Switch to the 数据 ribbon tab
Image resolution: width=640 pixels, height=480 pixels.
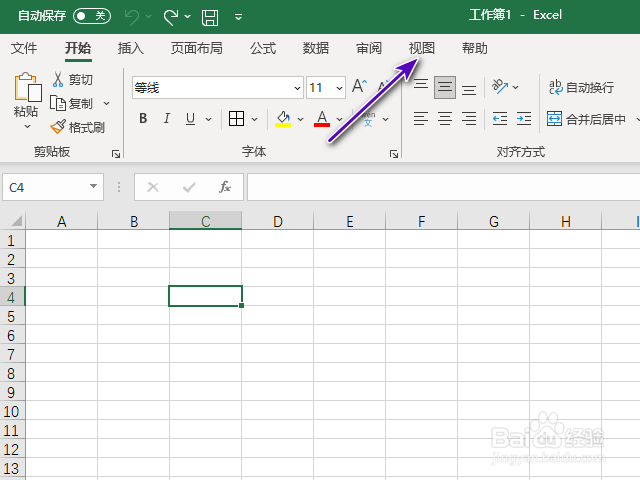coord(316,48)
